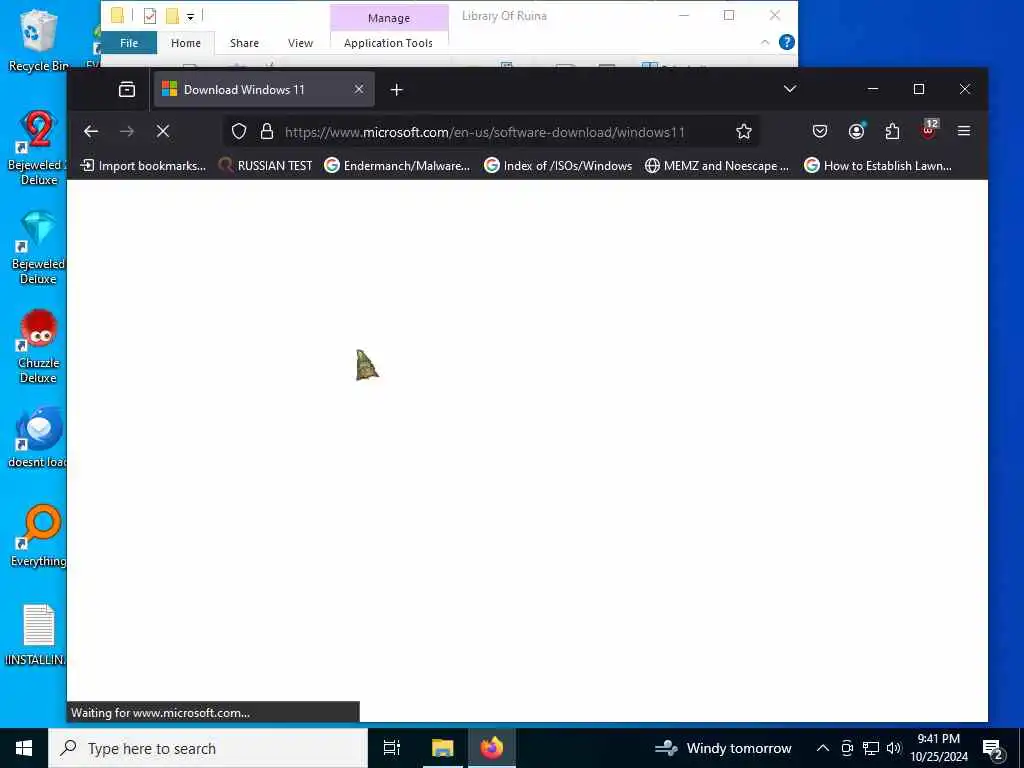Open Save to Pocket icon
The image size is (1024, 768).
[820, 131]
